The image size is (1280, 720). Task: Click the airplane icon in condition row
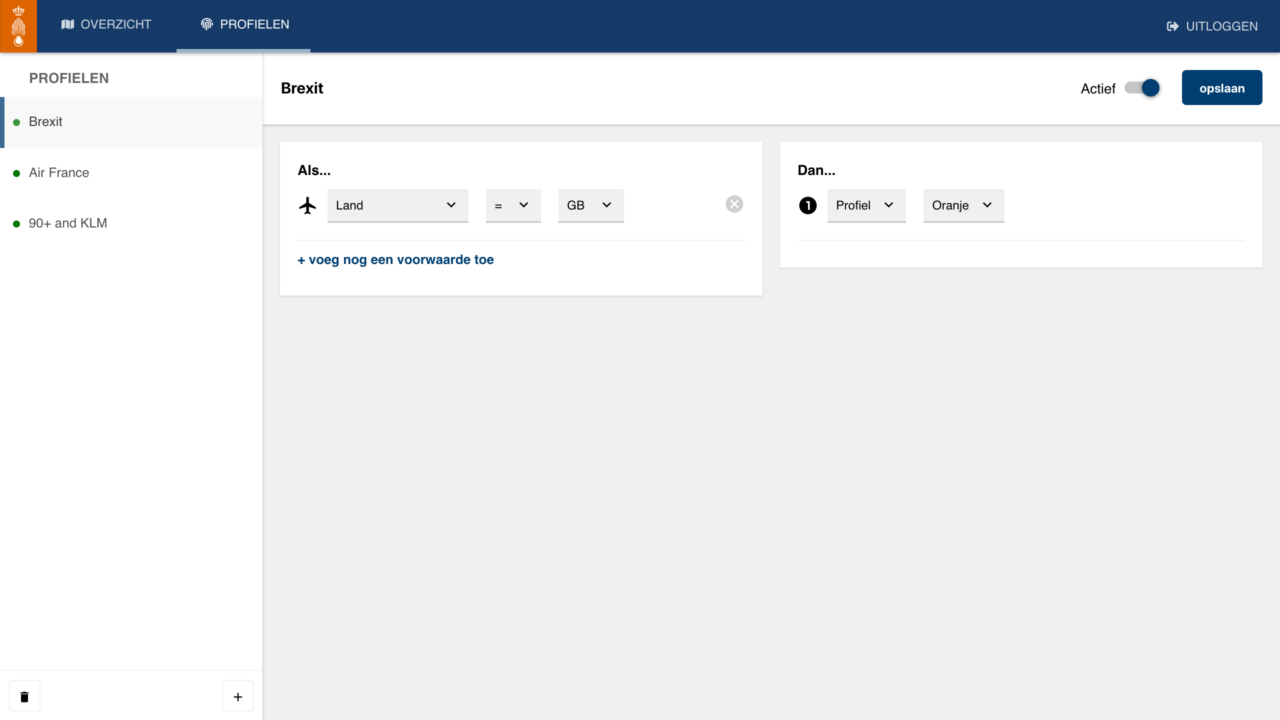308,205
